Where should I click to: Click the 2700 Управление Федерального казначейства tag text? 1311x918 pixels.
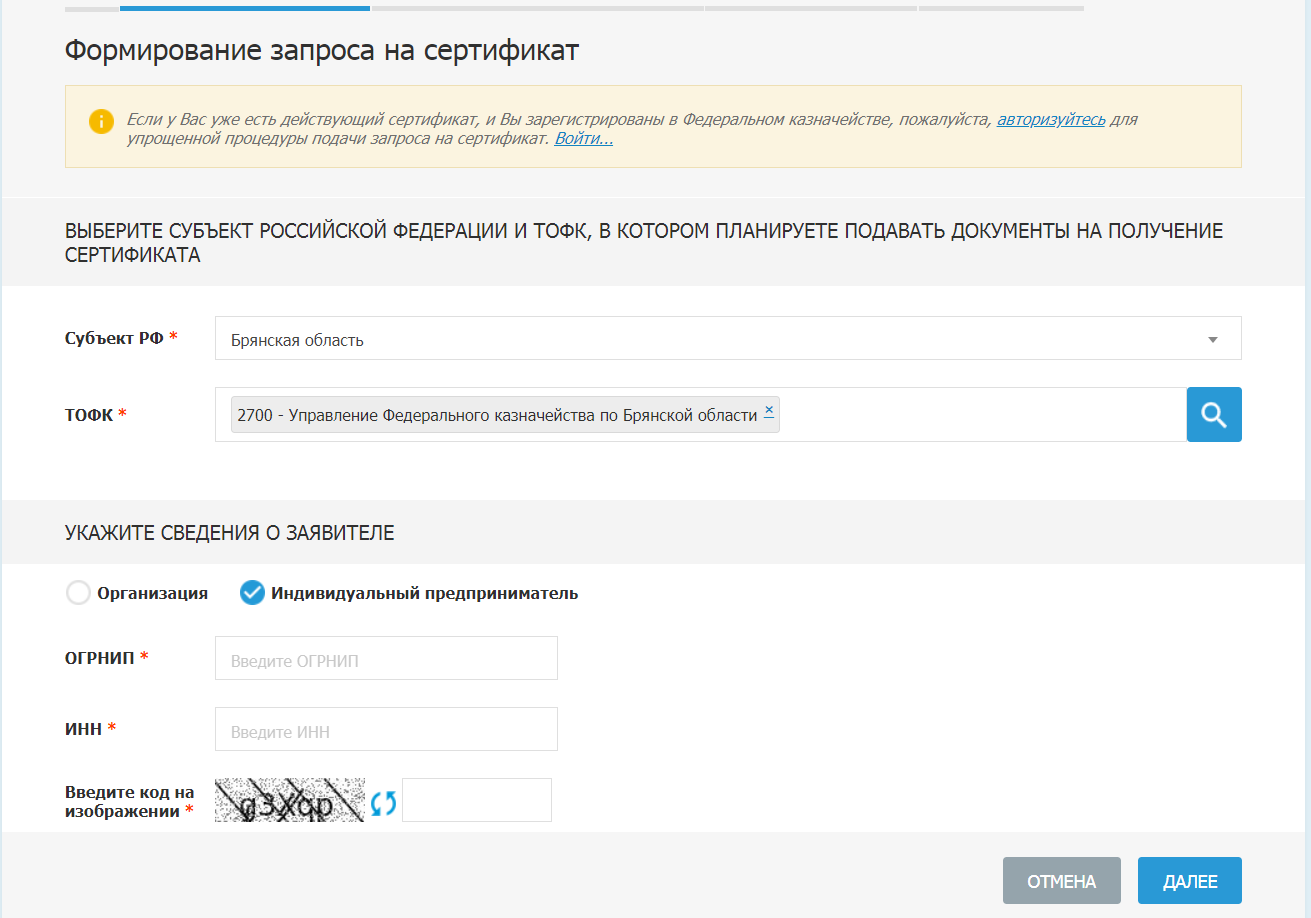497,415
